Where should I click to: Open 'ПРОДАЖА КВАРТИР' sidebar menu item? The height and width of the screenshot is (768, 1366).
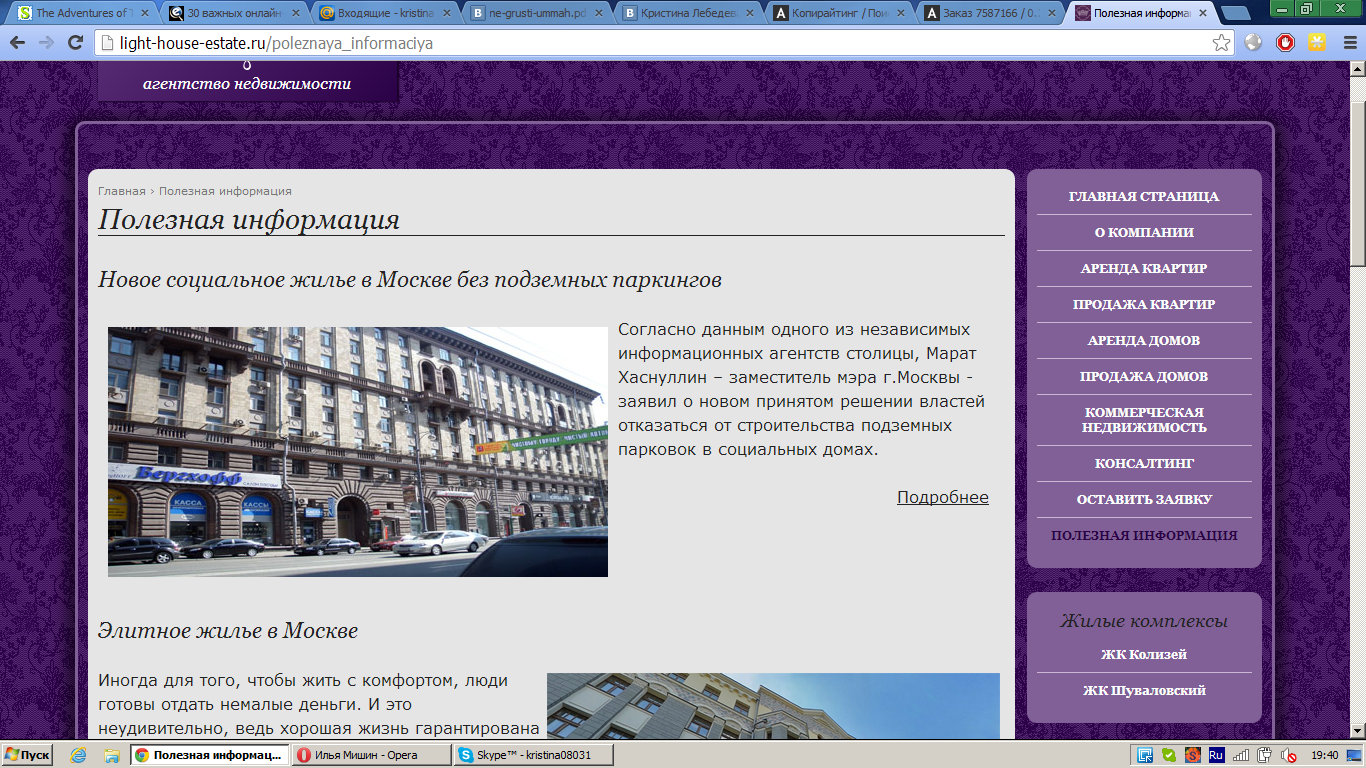pyautogui.click(x=1144, y=304)
